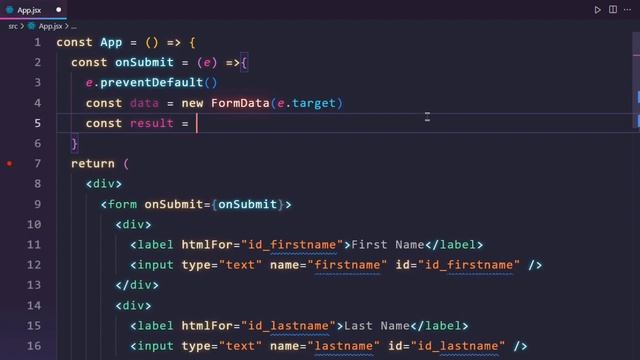
Task: Click name value "lastname" on line 16
Action: pos(343,346)
